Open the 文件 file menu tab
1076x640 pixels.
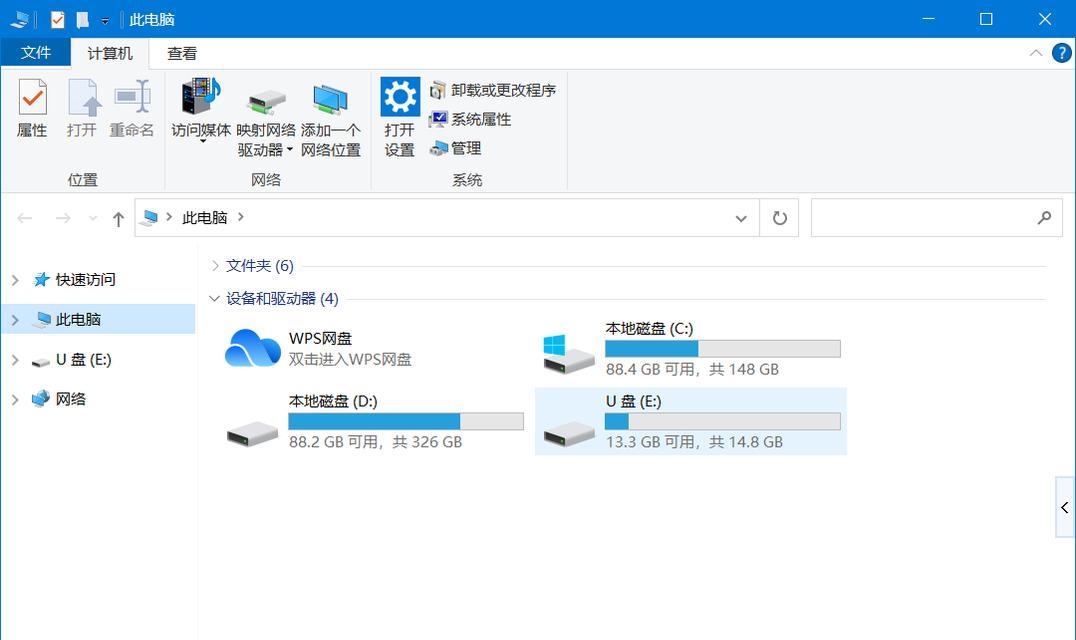click(x=35, y=53)
